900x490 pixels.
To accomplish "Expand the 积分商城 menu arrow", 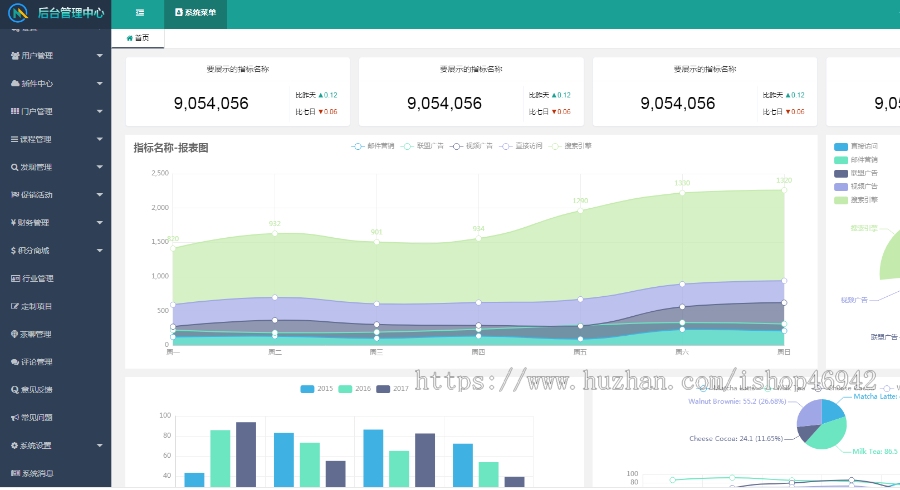I will (99, 250).
